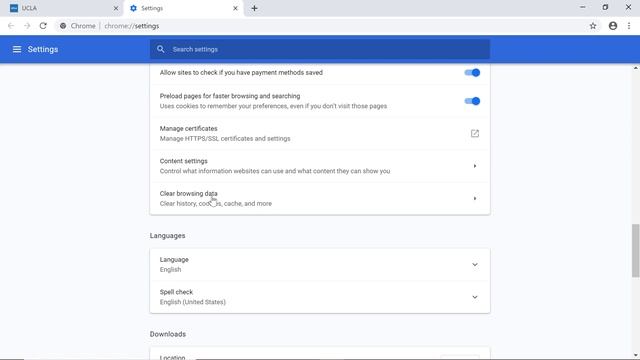
Task: Reload the current page
Action: pos(43,26)
